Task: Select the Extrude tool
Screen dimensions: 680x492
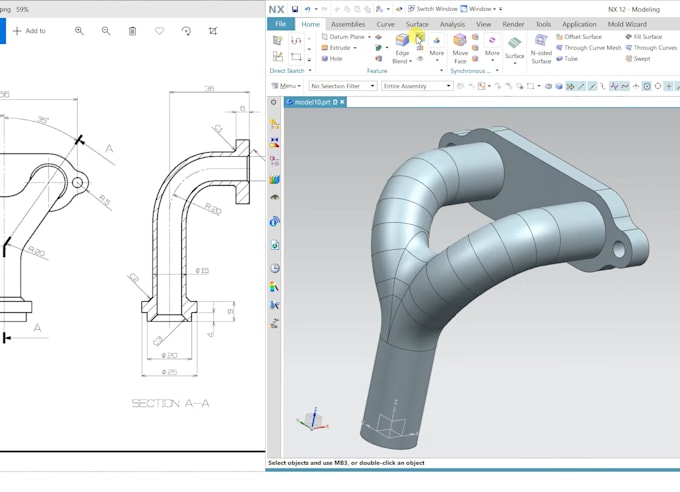Action: click(x=336, y=48)
